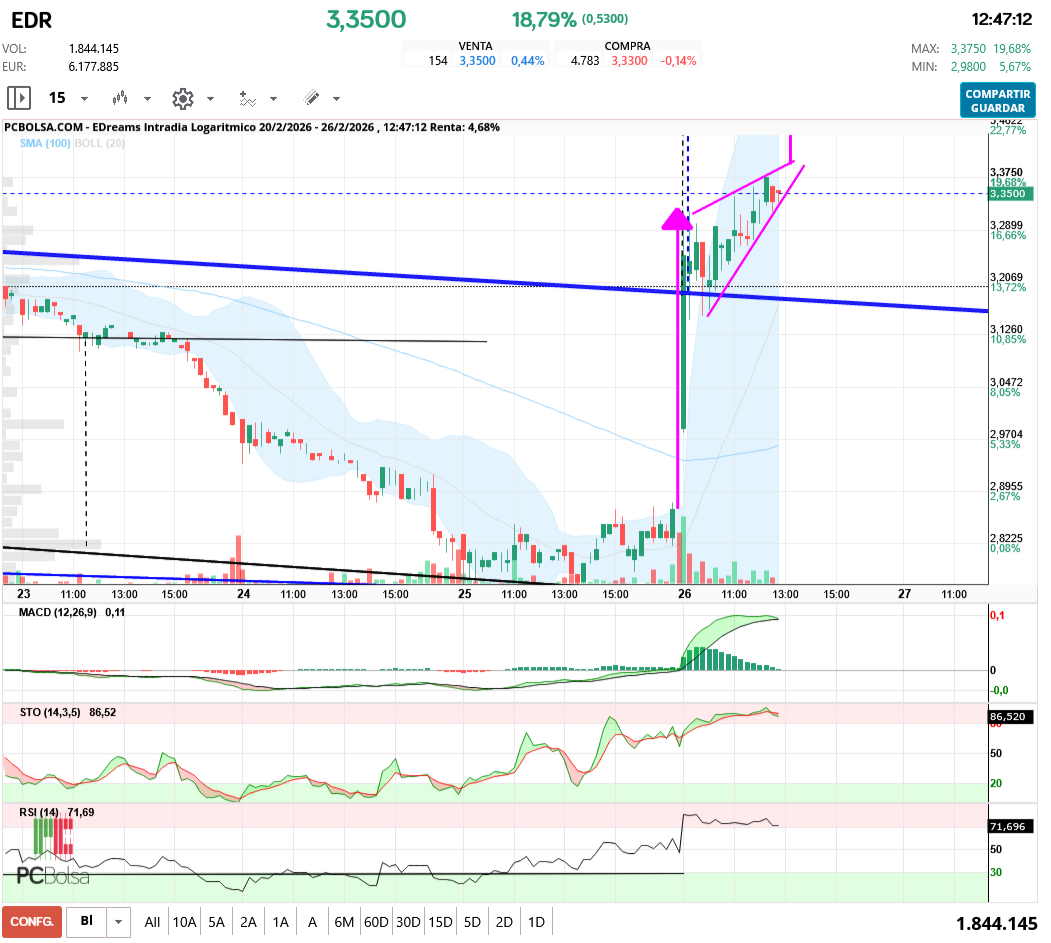
Task: Select the 6M time range tab
Action: click(344, 922)
